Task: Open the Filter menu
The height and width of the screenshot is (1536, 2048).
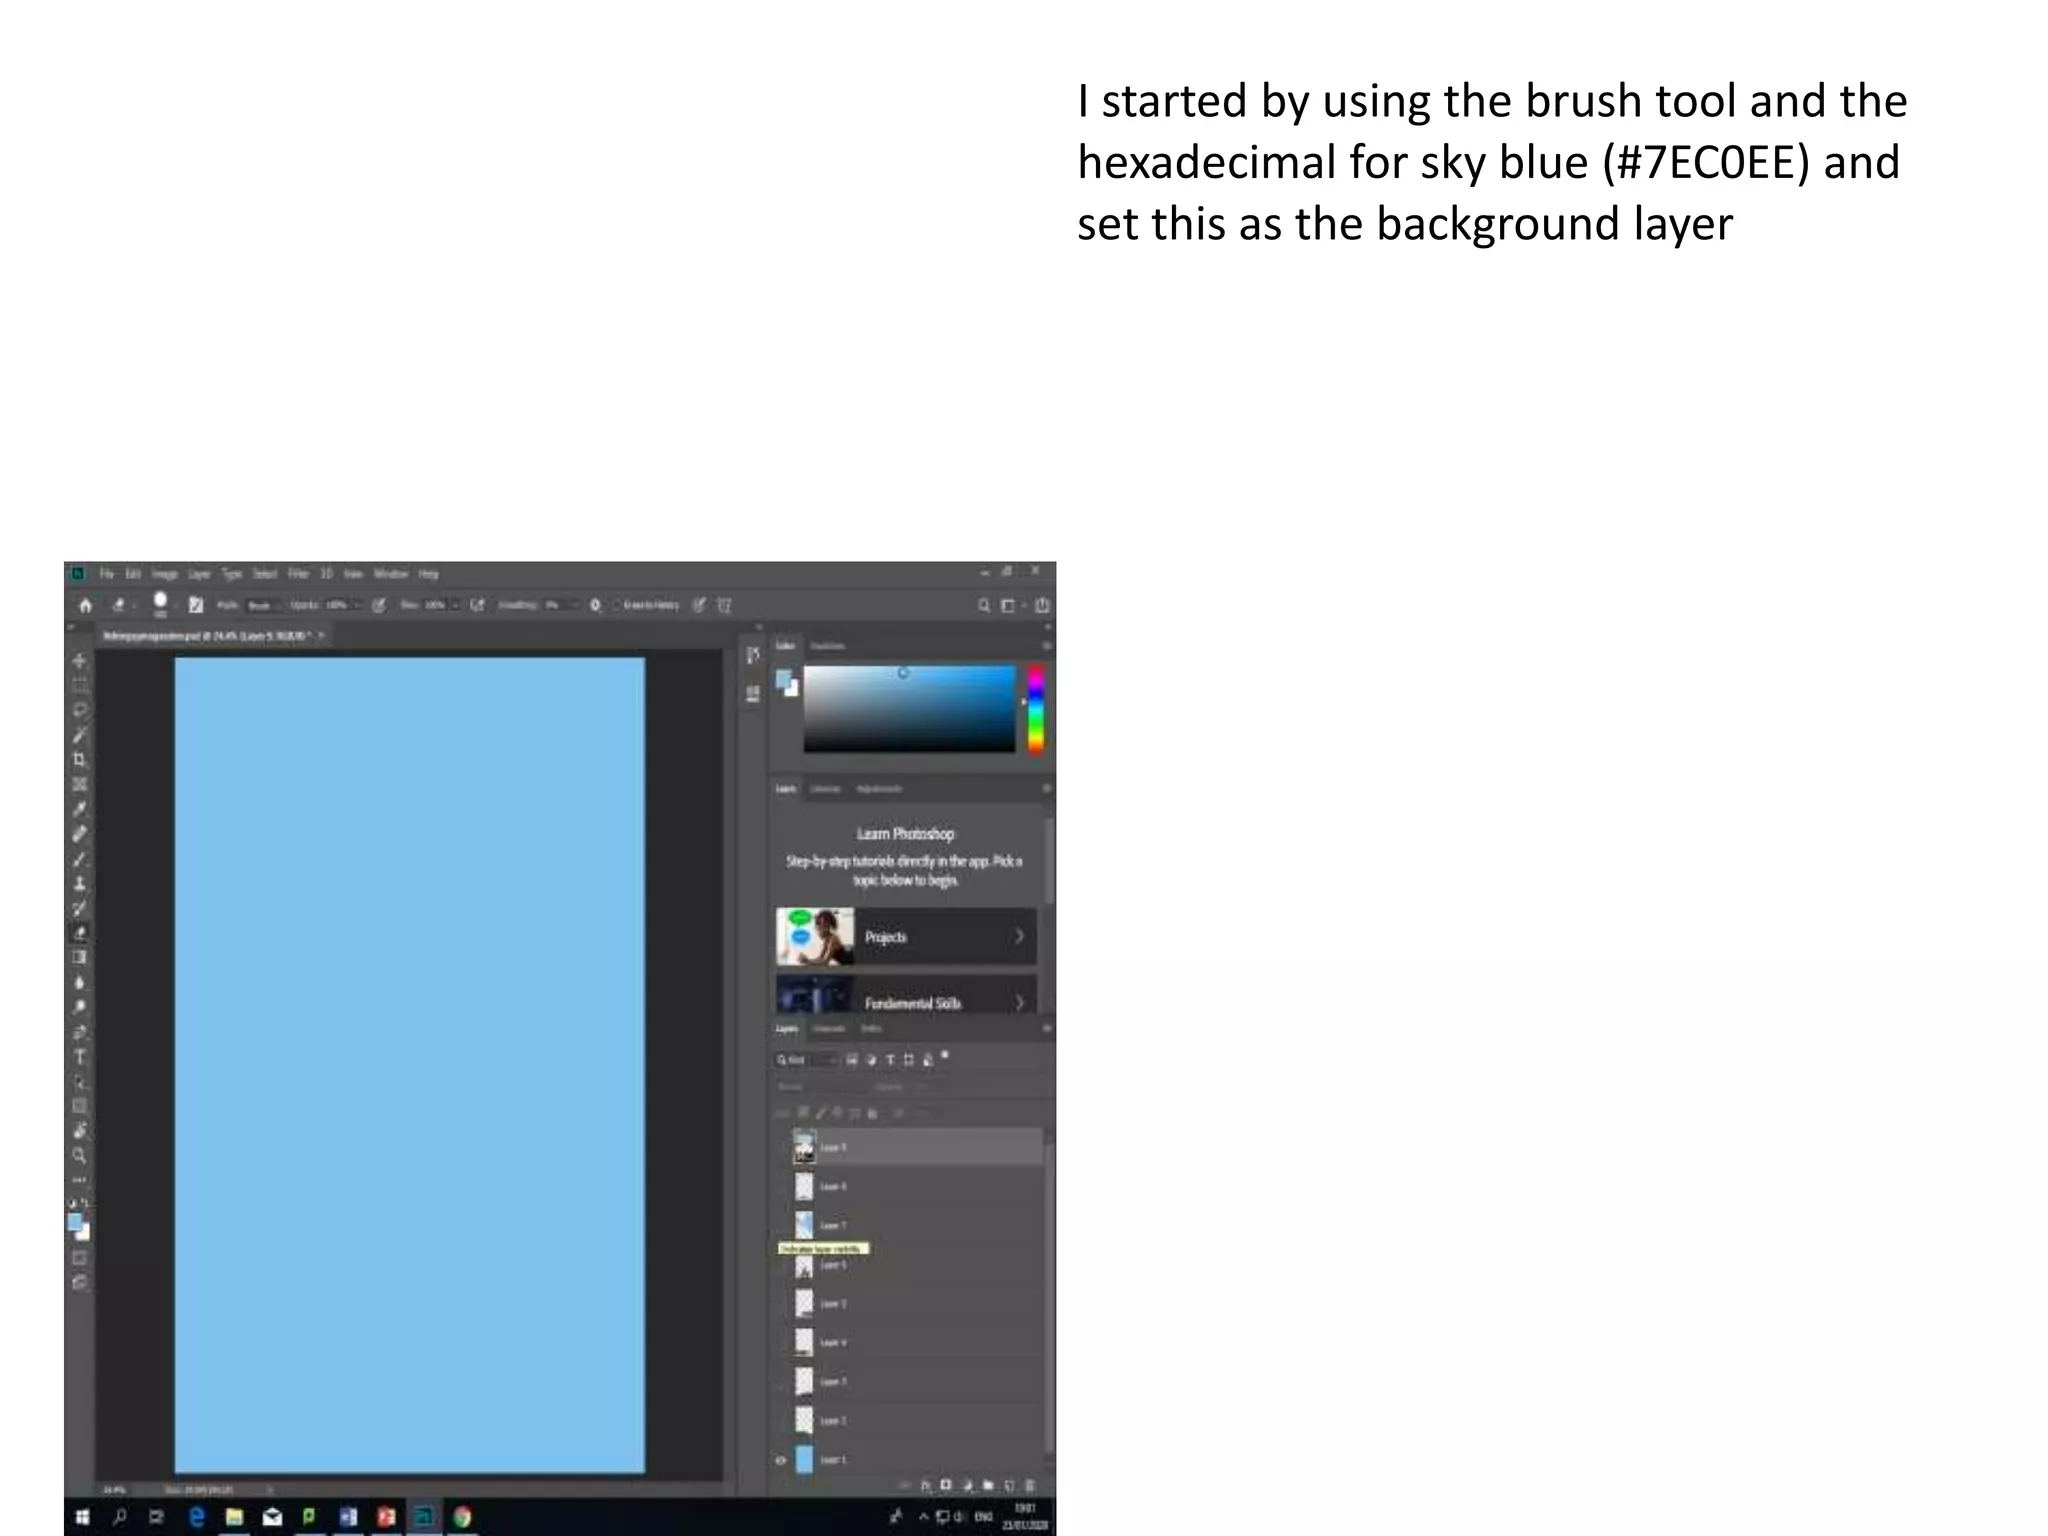Action: point(298,574)
